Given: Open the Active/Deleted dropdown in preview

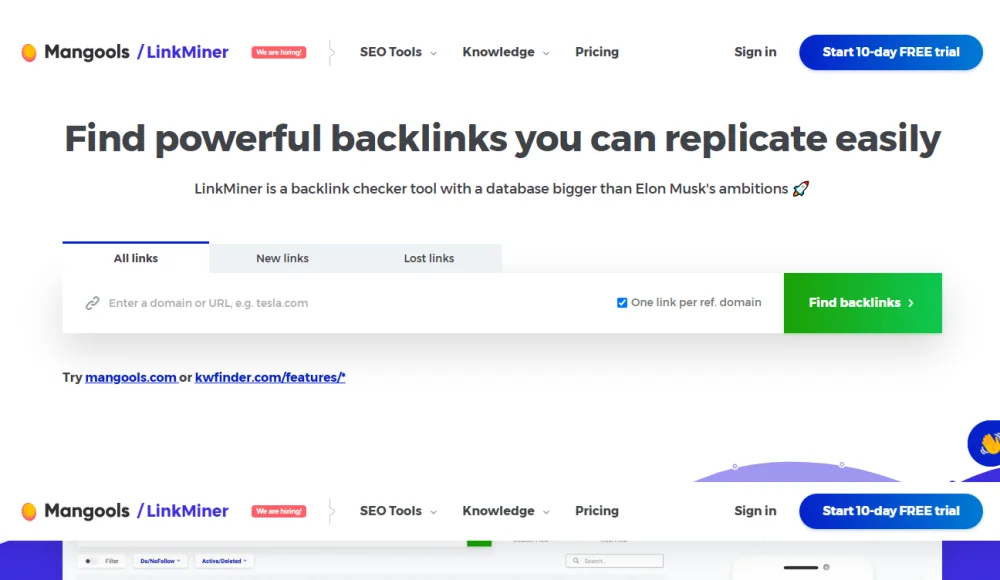Looking at the screenshot, I should tap(223, 561).
